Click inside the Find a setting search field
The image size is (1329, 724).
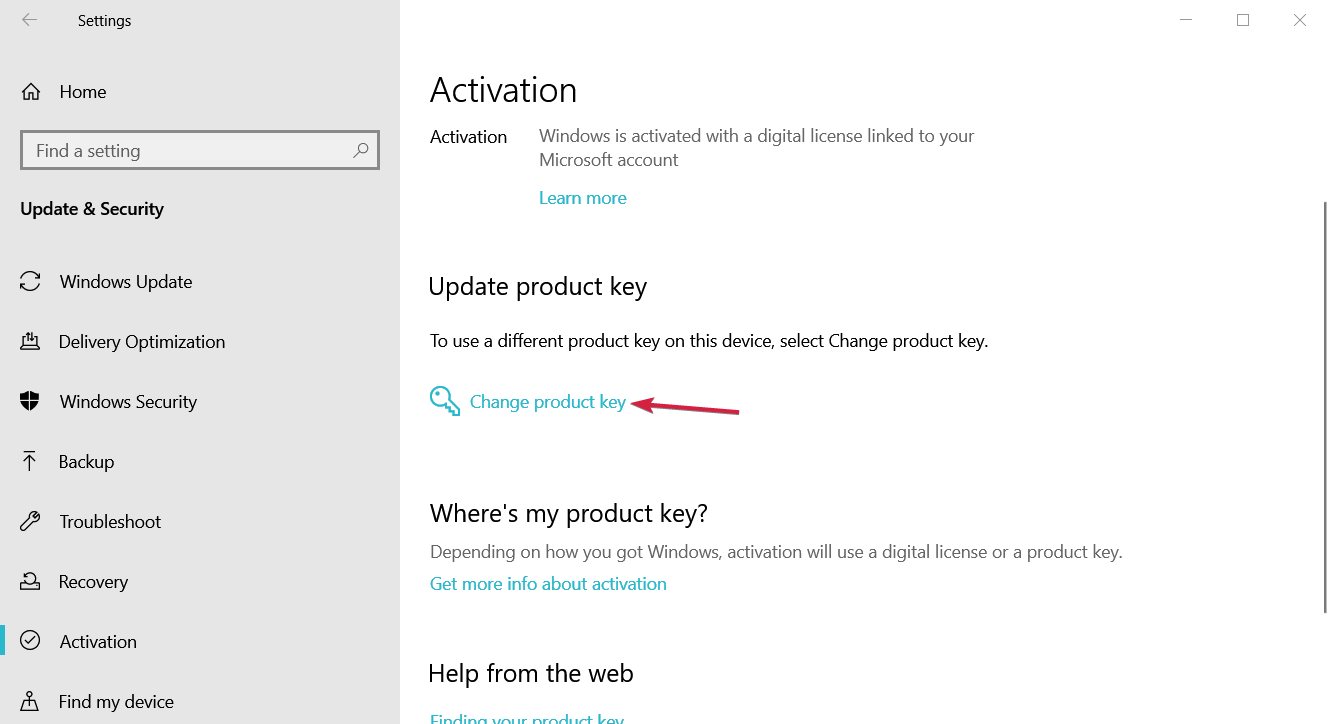180,149
